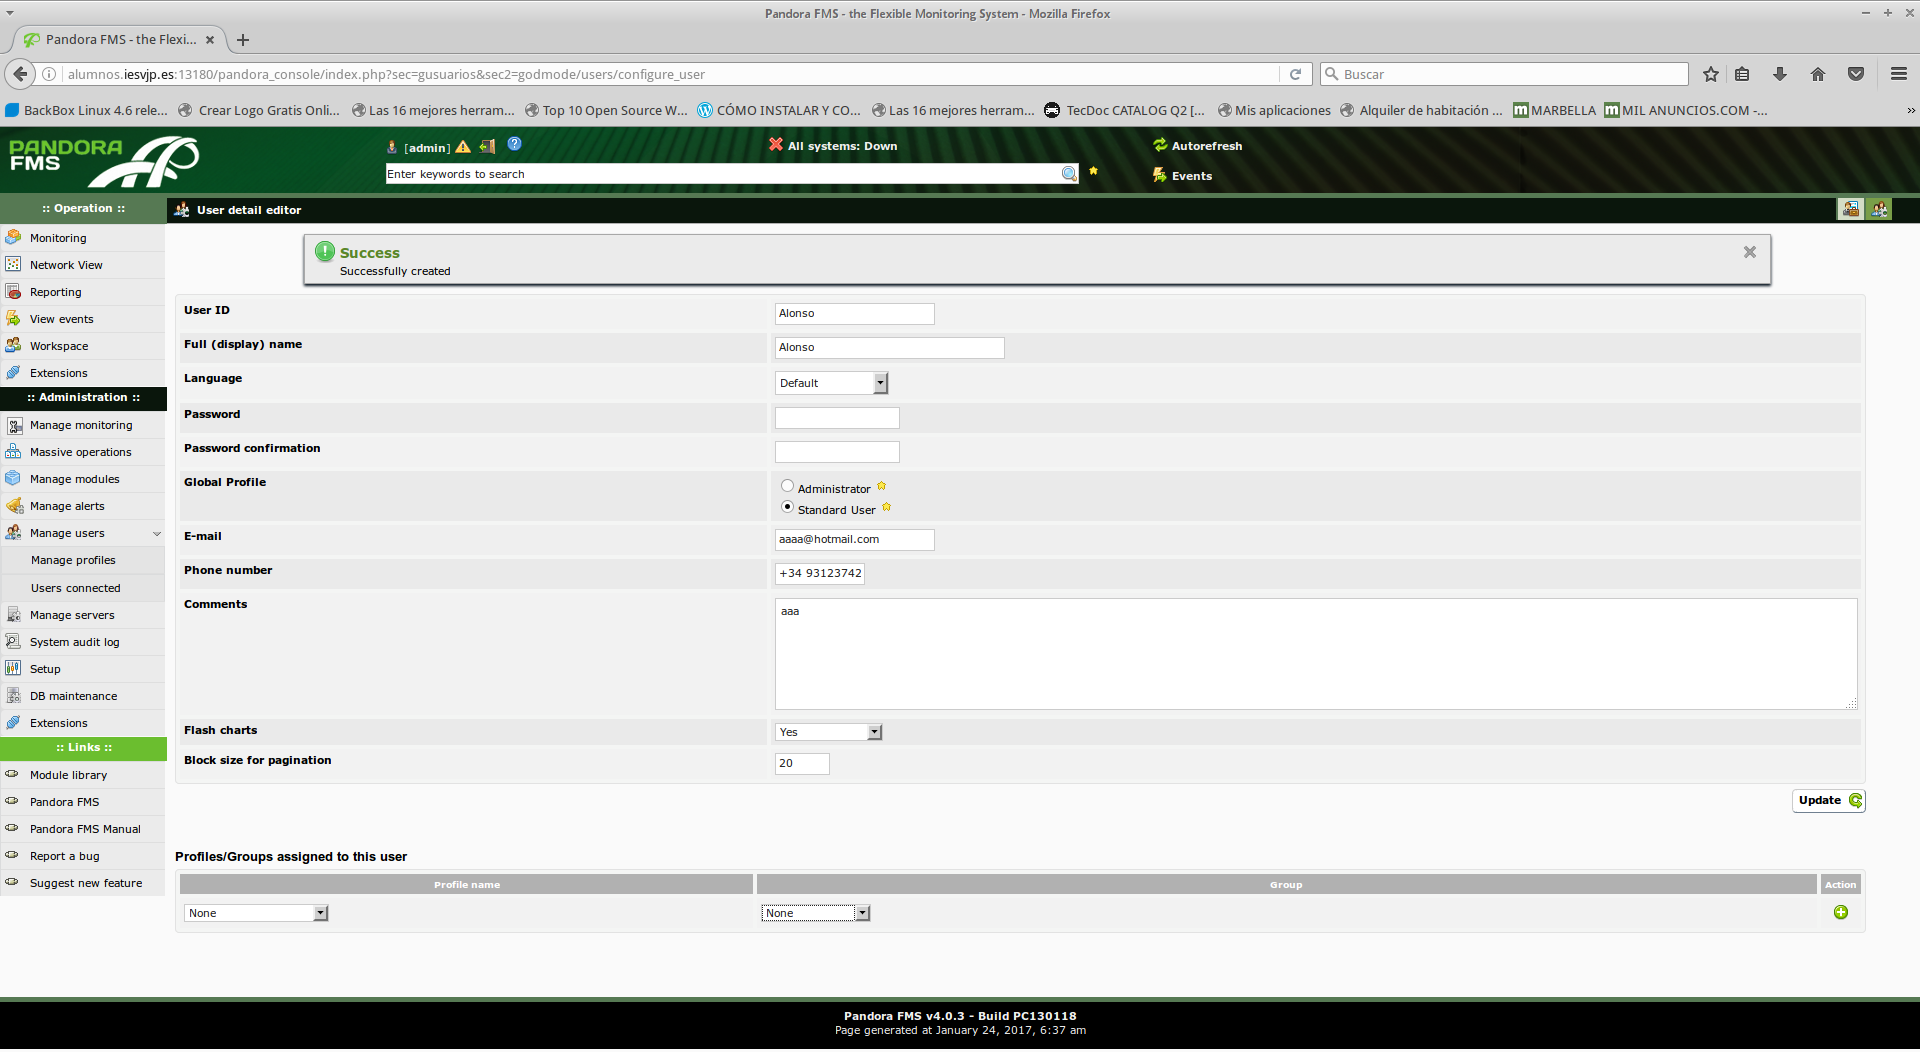The height and width of the screenshot is (1052, 1920).
Task: Open Manage profiles in the sidebar
Action: click(x=73, y=561)
